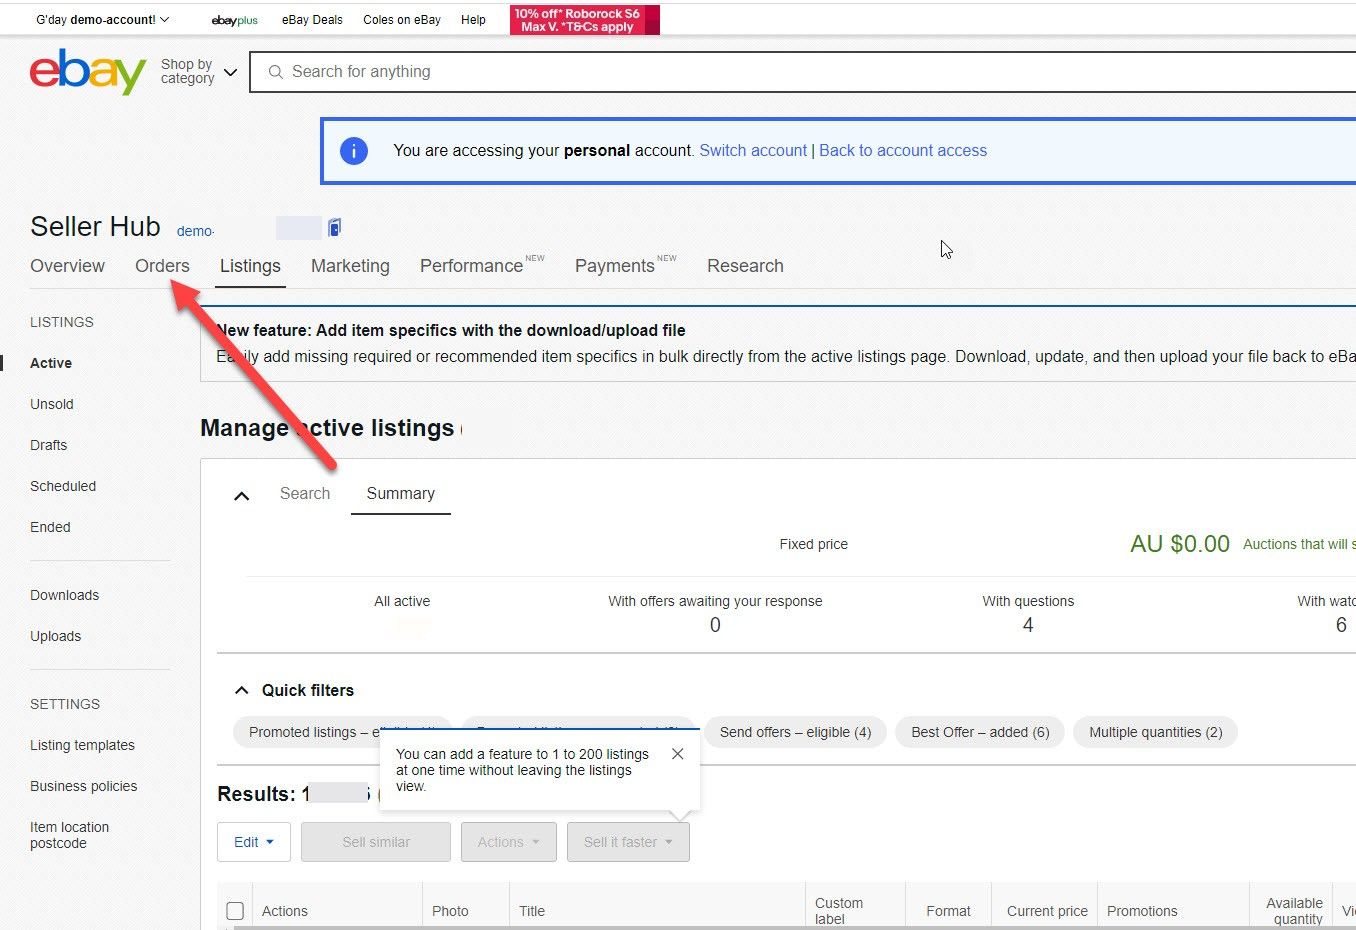Click the All active summary label

pos(402,601)
